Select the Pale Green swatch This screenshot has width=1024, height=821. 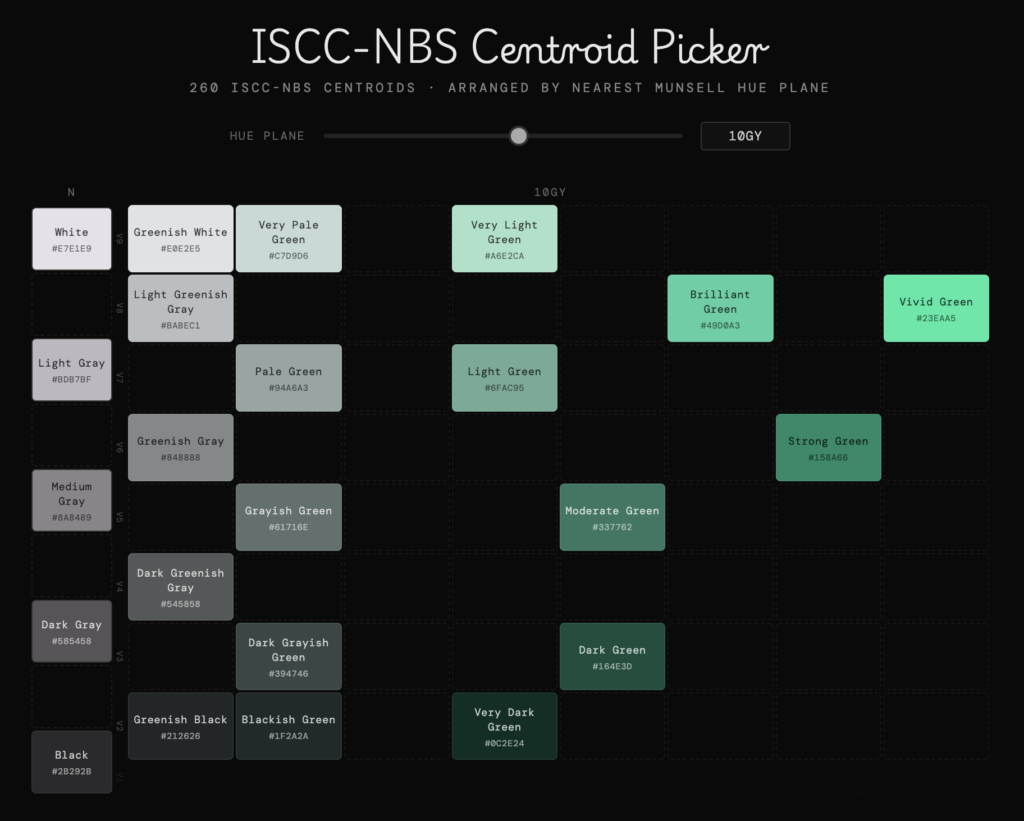click(x=288, y=377)
